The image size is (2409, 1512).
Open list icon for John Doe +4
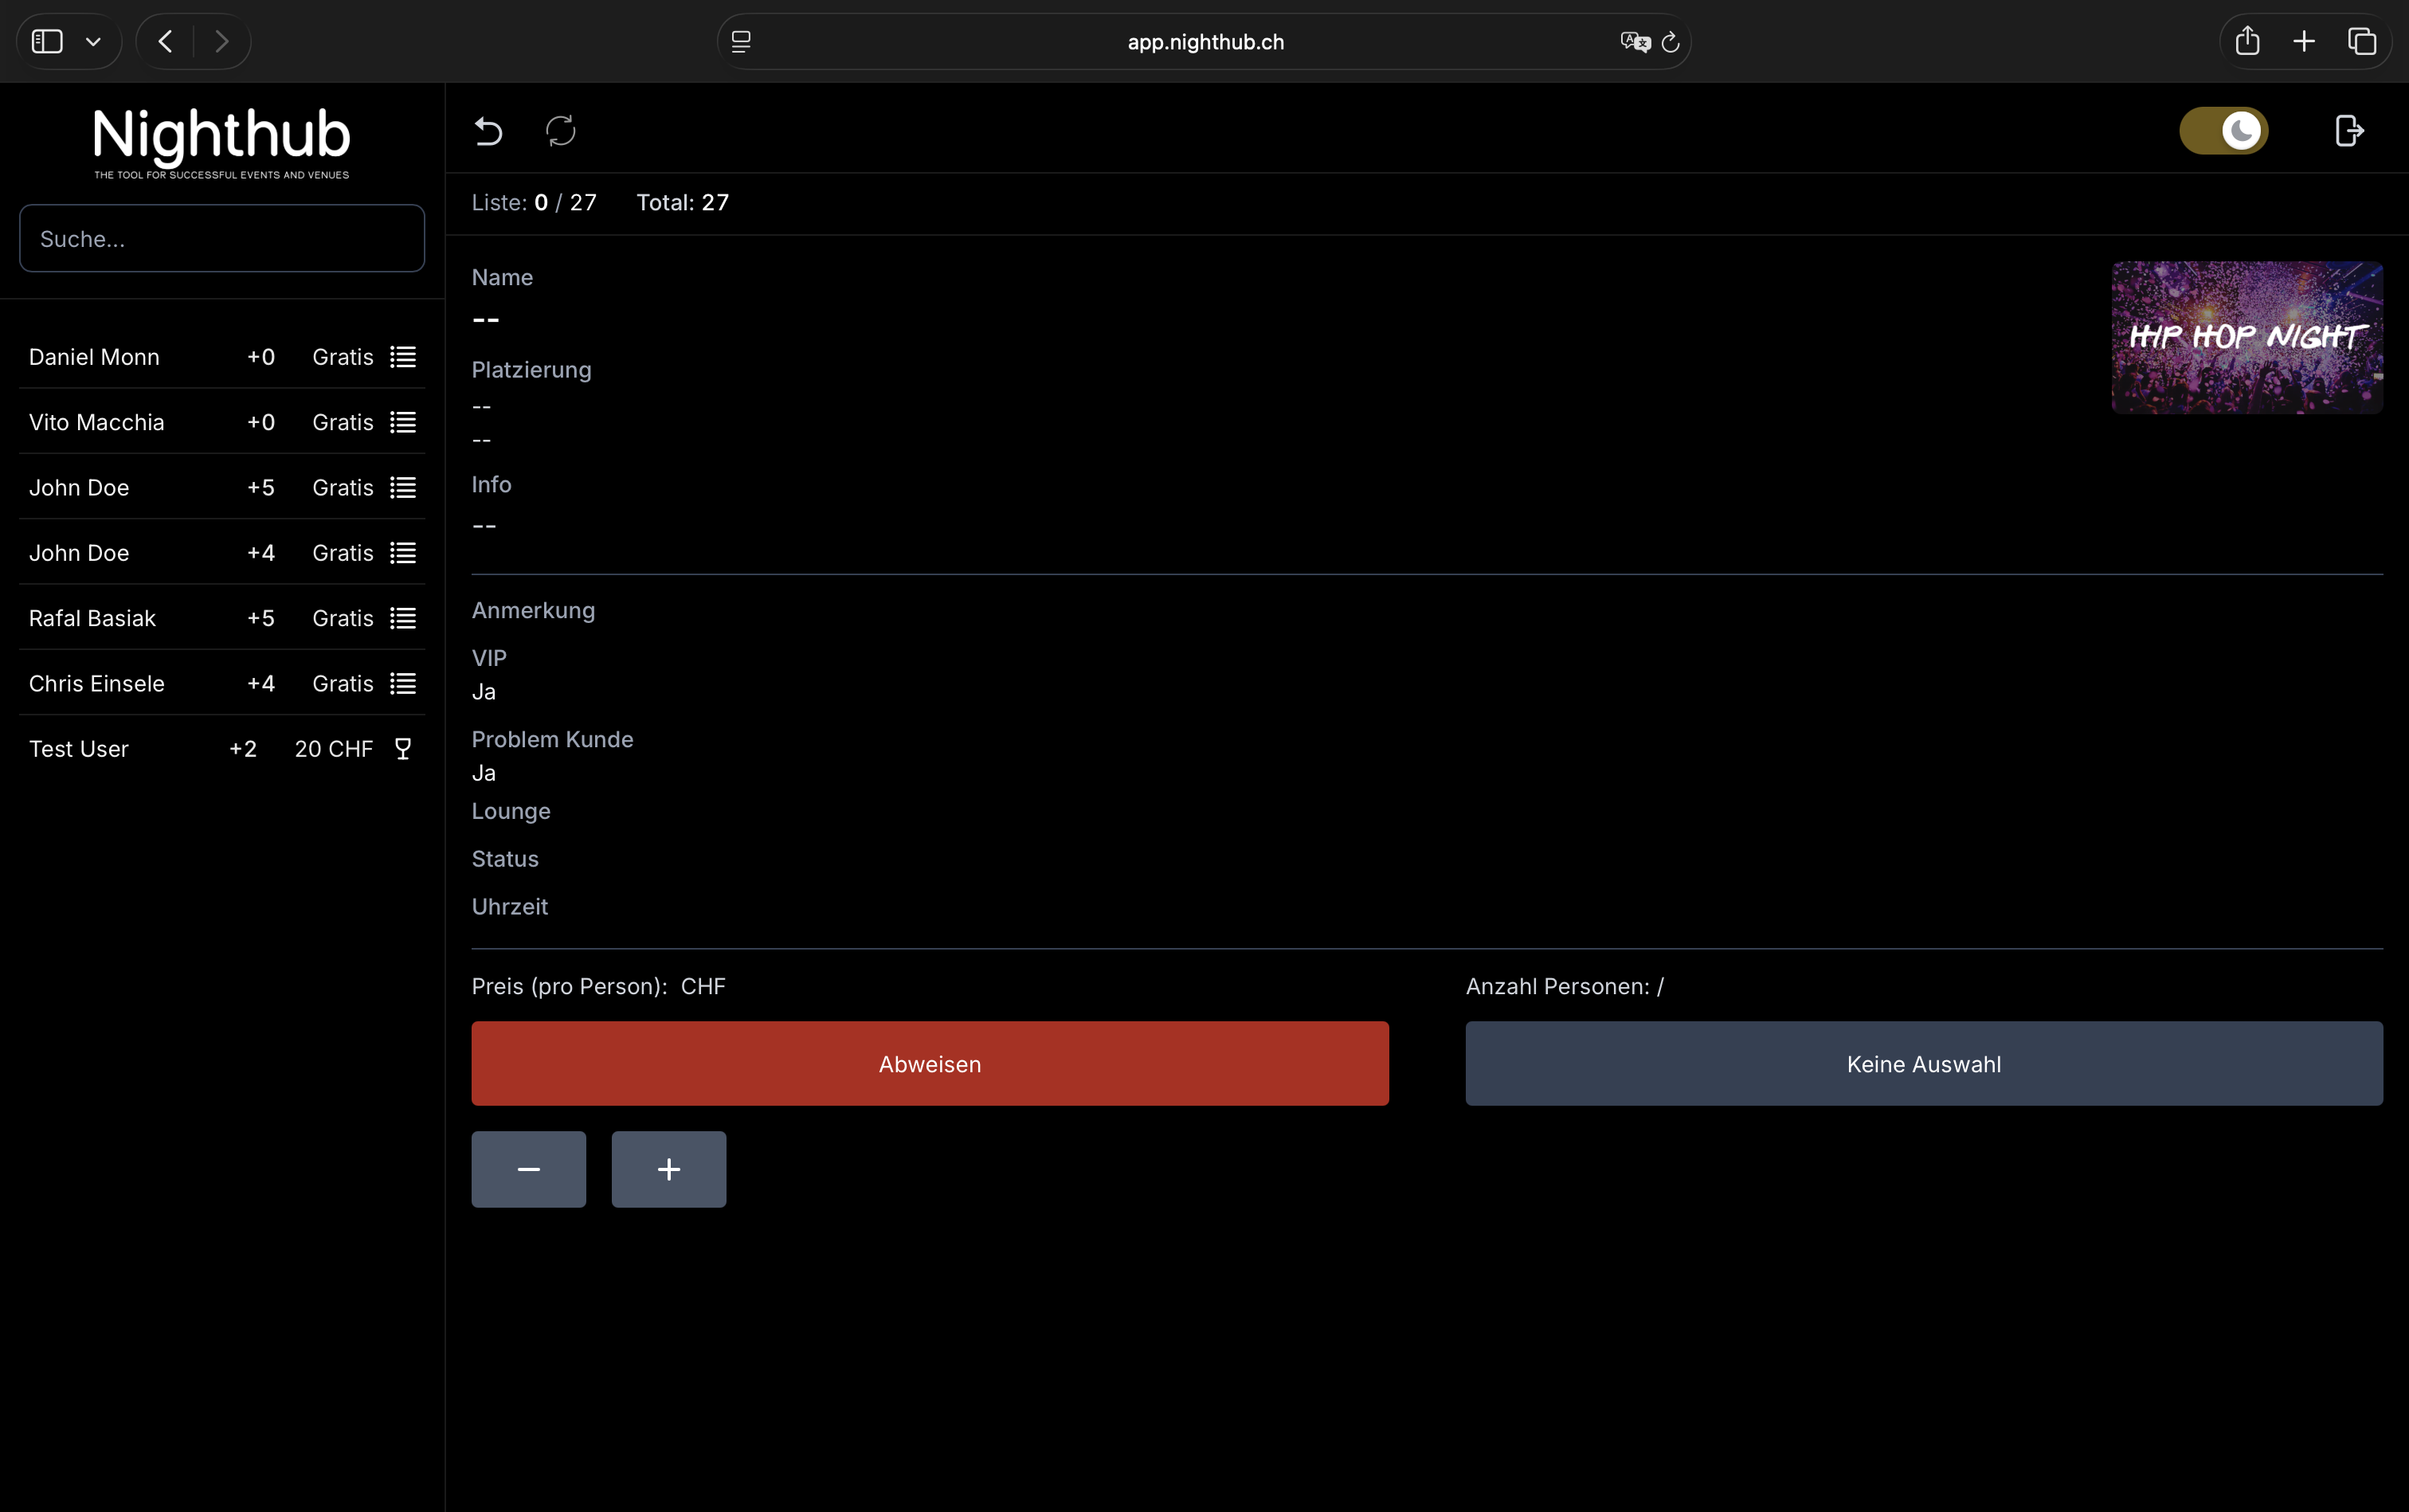(x=403, y=553)
